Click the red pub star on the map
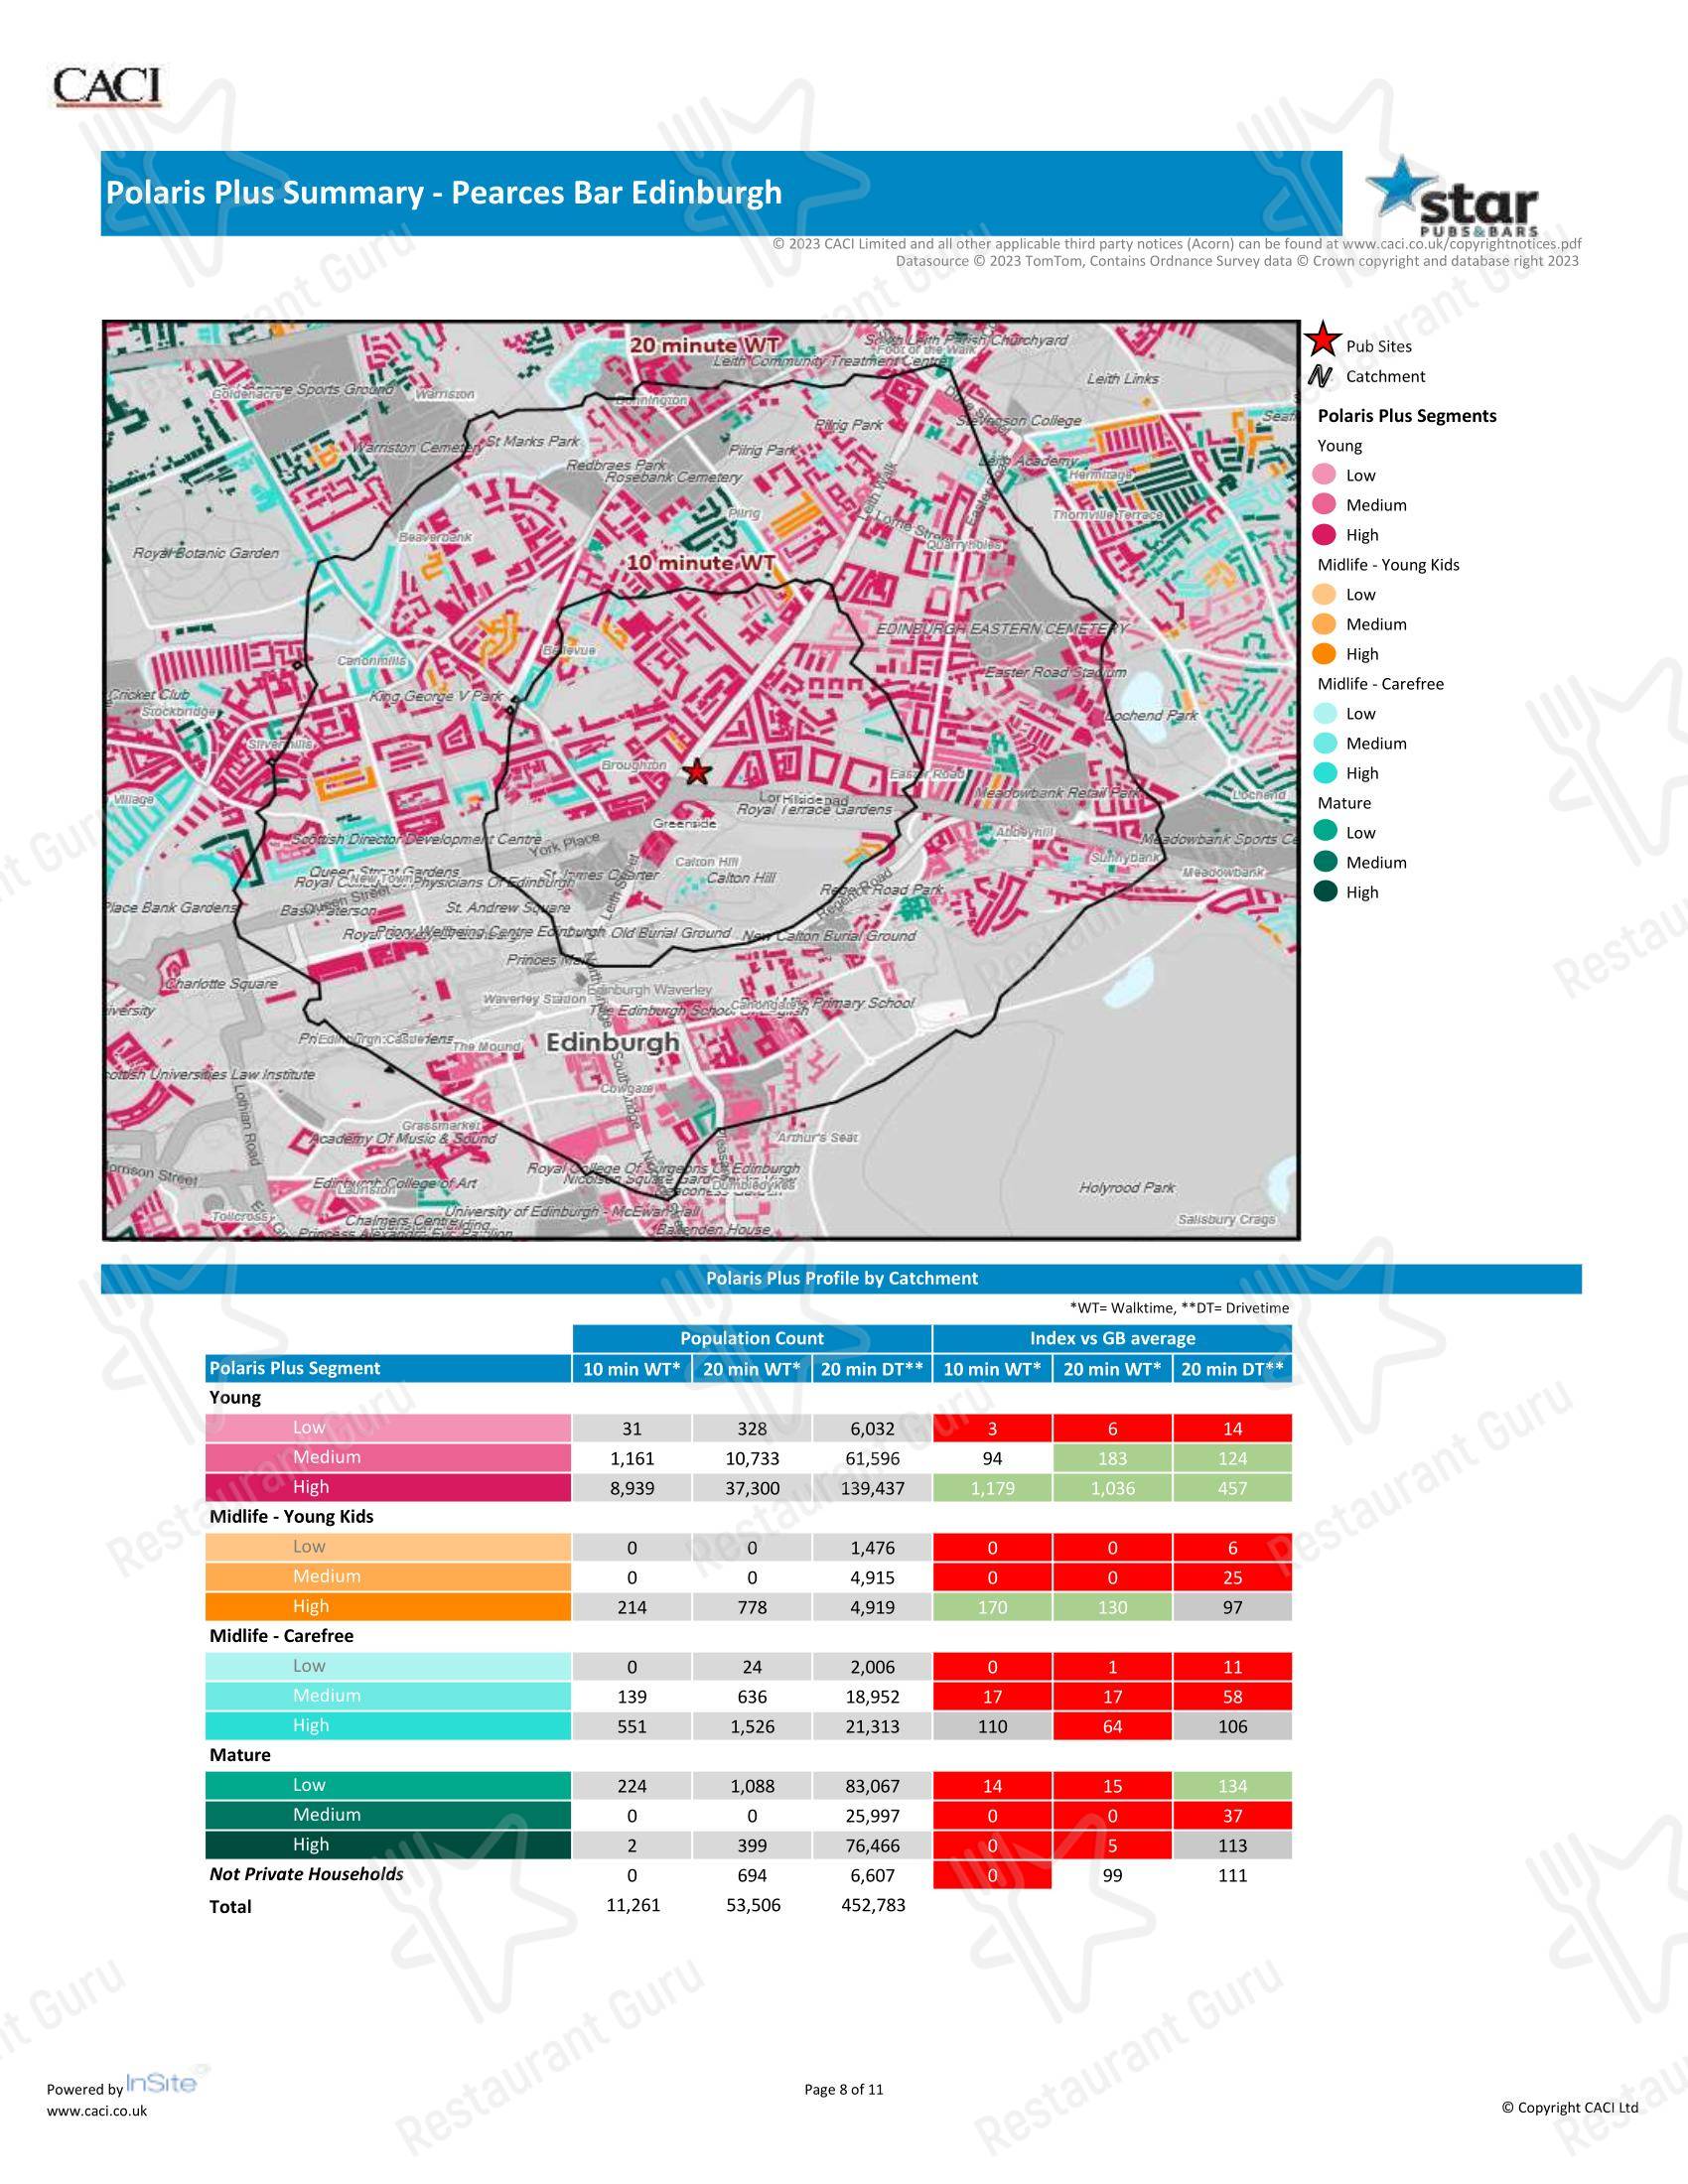 tap(697, 772)
